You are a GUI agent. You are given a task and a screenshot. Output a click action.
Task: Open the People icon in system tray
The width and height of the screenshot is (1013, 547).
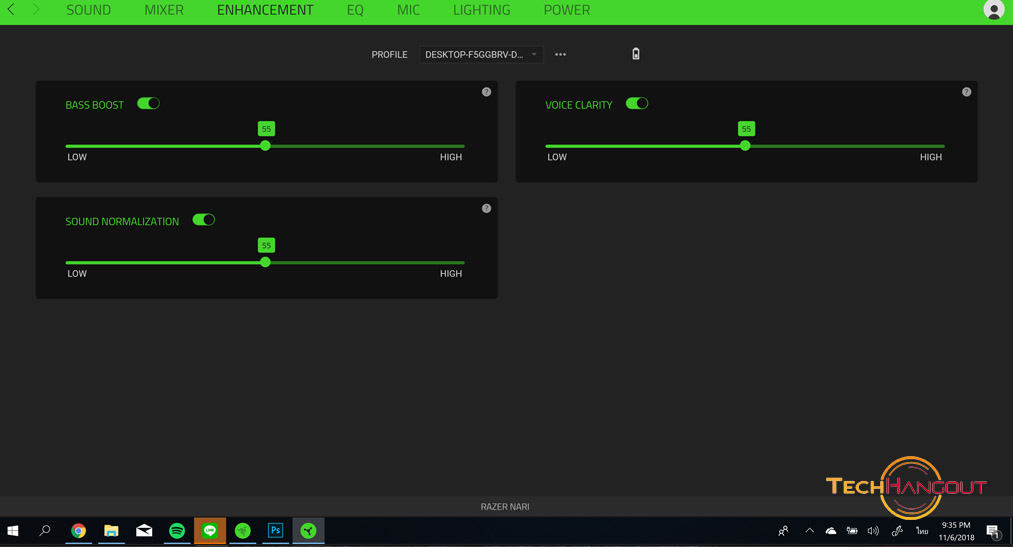[783, 531]
